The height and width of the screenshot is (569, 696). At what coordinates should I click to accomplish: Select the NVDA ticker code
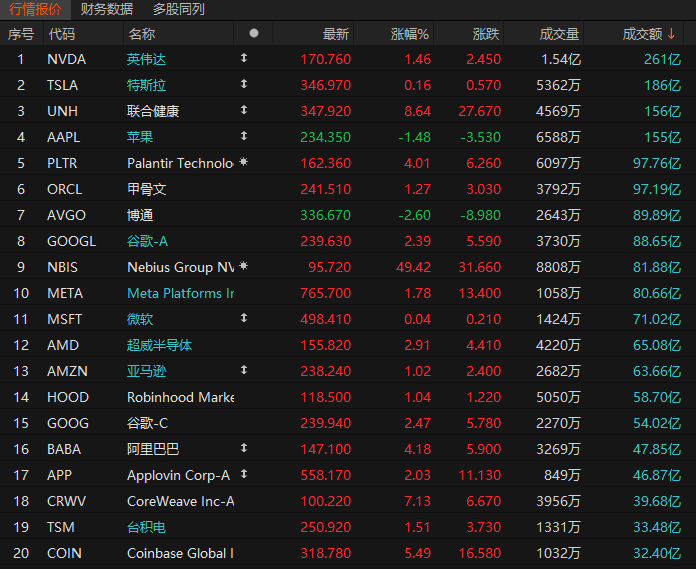pyautogui.click(x=67, y=59)
